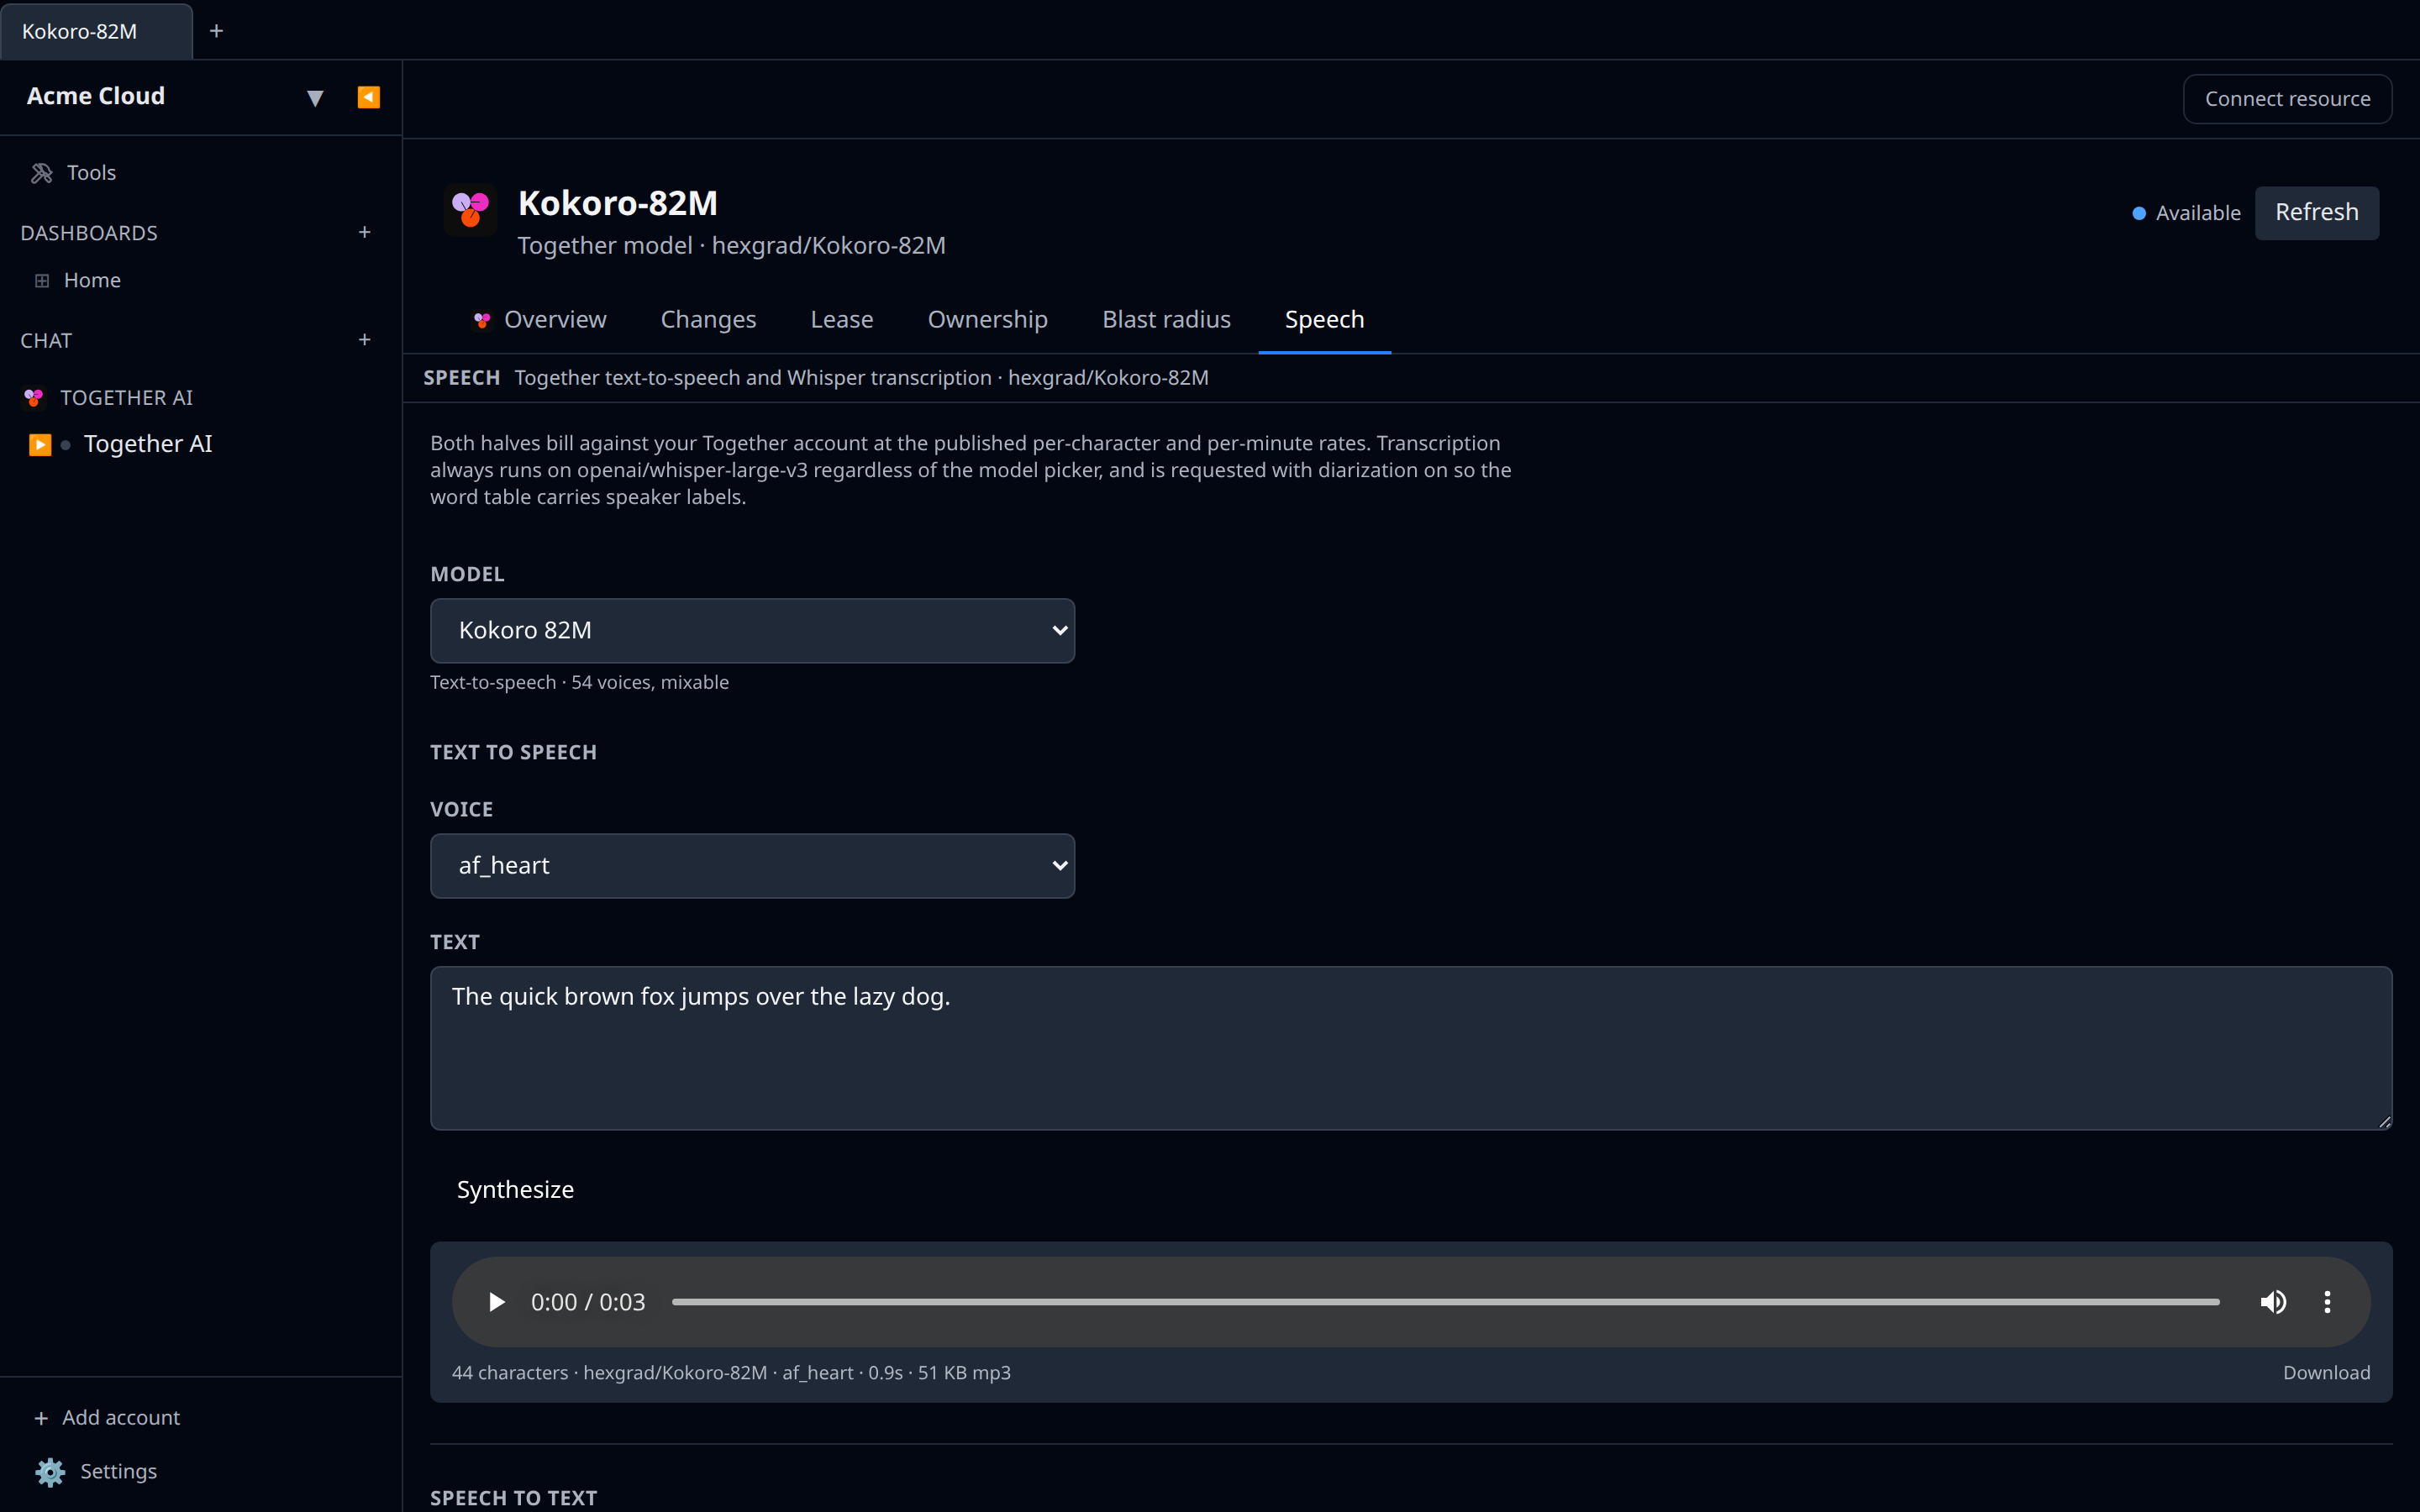Click Add account in the sidebar

tap(108, 1417)
